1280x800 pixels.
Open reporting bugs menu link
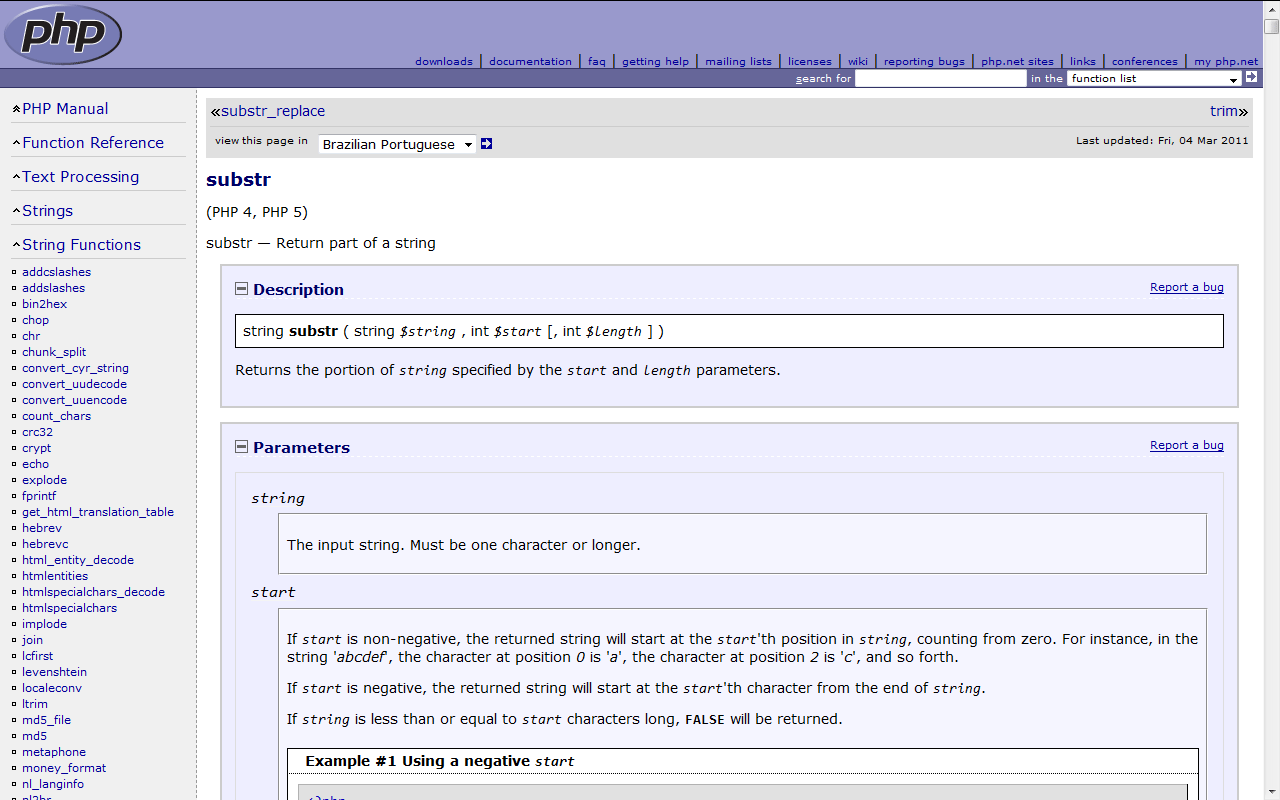pyautogui.click(x=924, y=61)
